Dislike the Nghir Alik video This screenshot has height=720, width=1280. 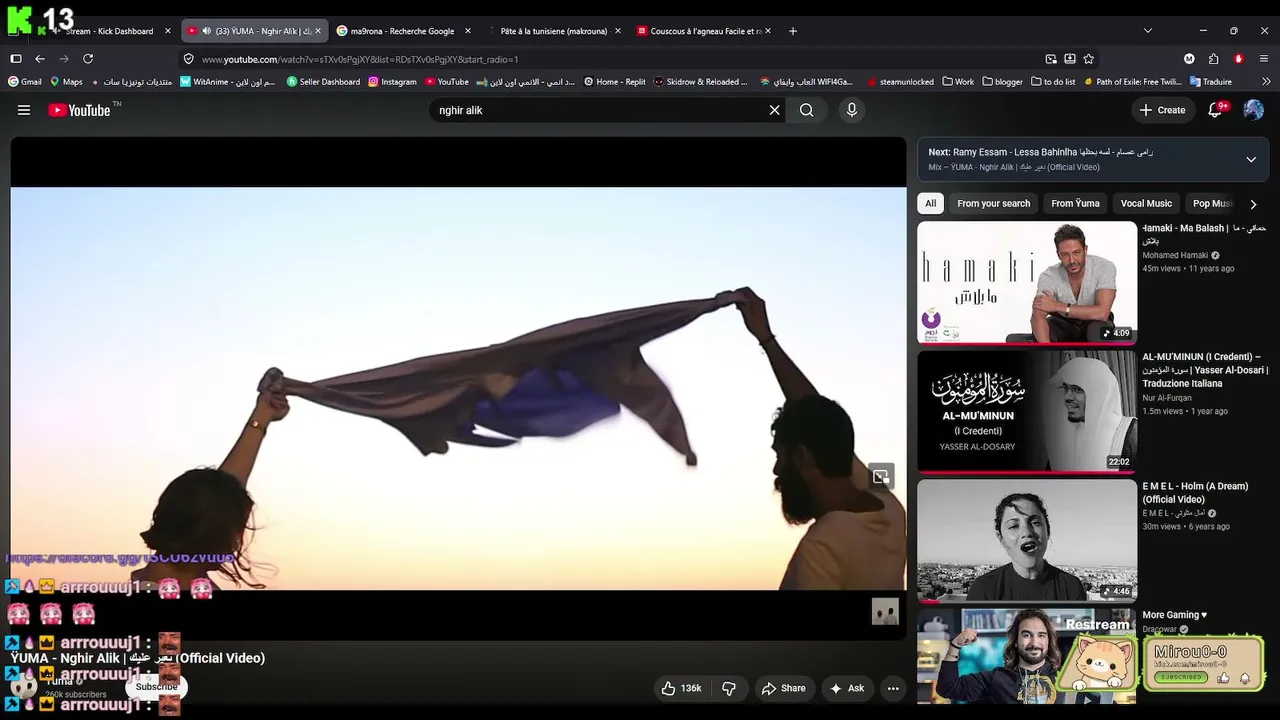coord(729,688)
